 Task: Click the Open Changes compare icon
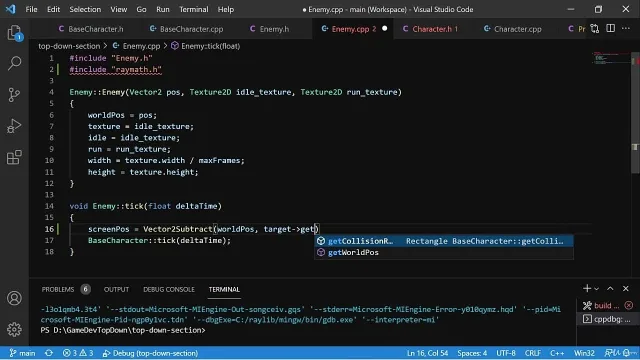(x=595, y=29)
